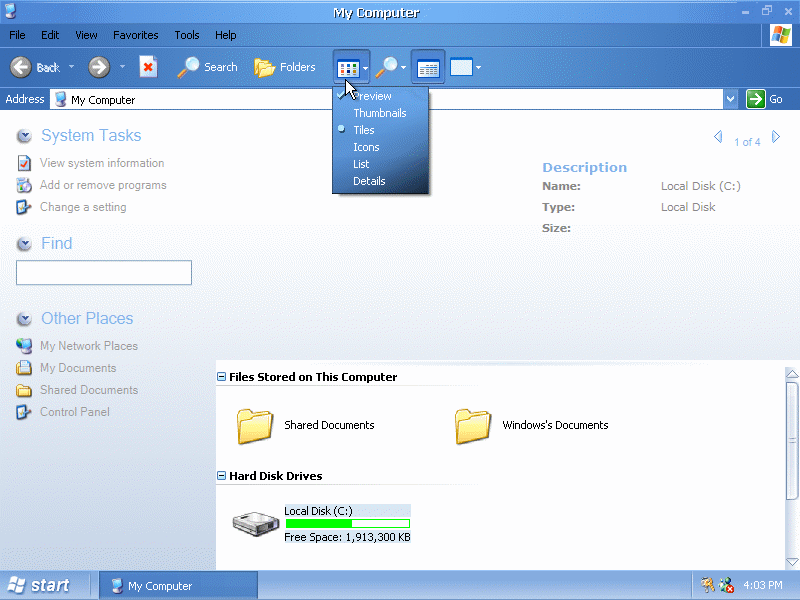Screen dimensions: 800x600
Task: Click the Change a setting icon
Action: click(x=23, y=207)
